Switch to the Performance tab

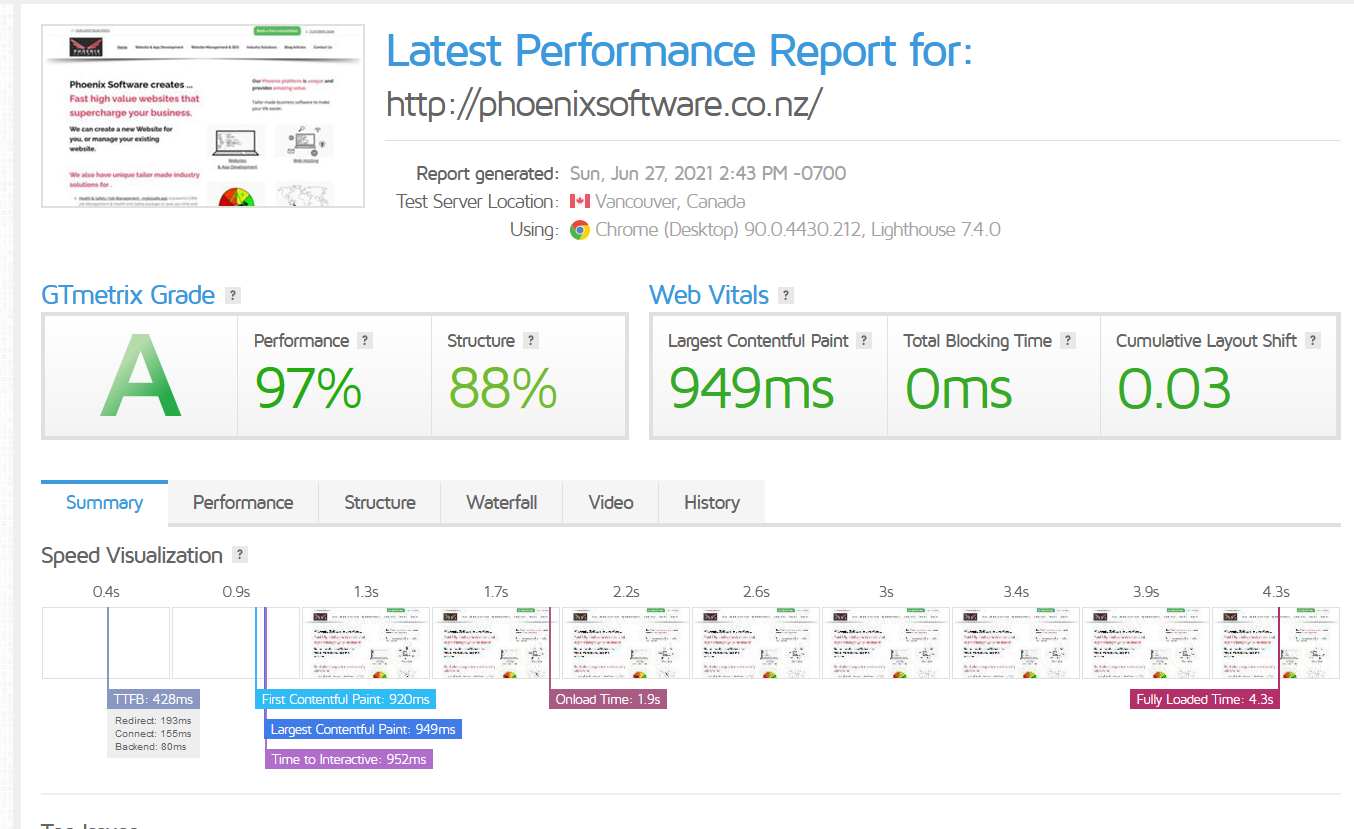(243, 502)
